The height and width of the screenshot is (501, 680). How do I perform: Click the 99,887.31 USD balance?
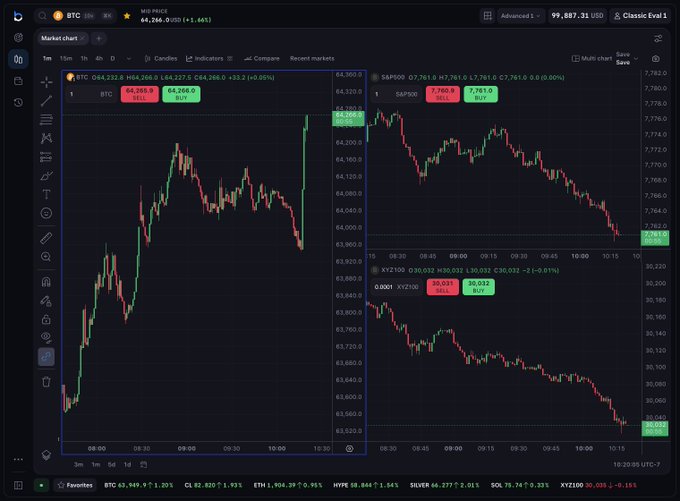coord(577,16)
